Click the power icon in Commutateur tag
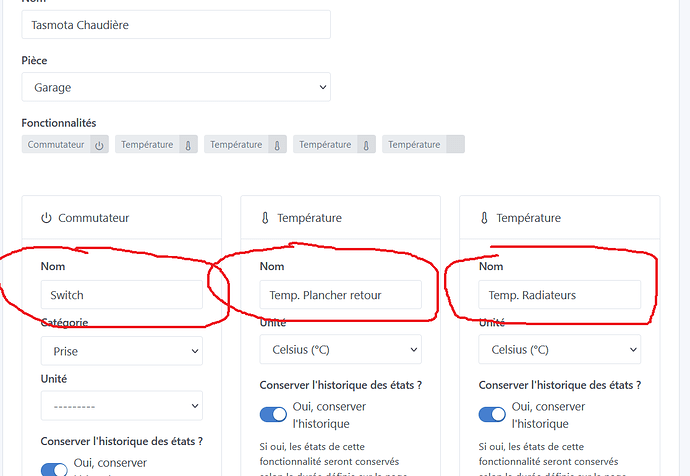This screenshot has height=476, width=690. pos(99,145)
